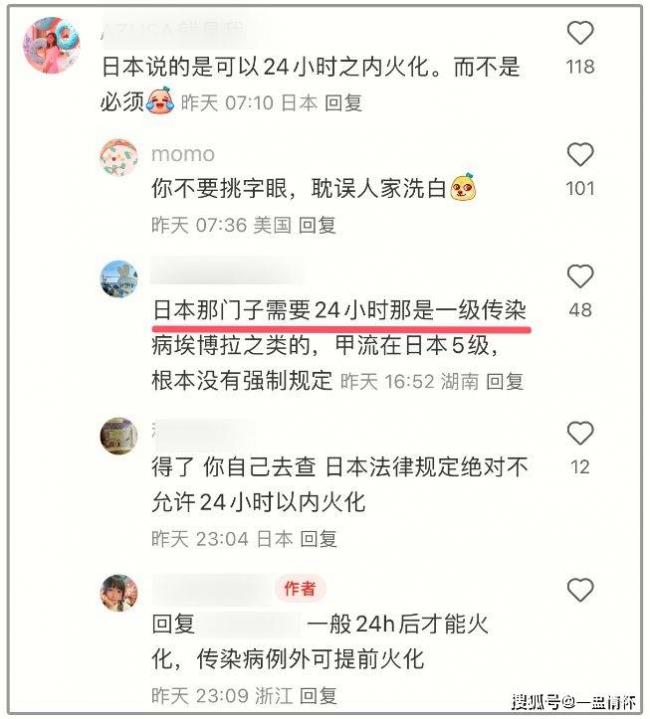Reply to the 16:52 Hunan comment
The image size is (650, 719).
click(505, 381)
